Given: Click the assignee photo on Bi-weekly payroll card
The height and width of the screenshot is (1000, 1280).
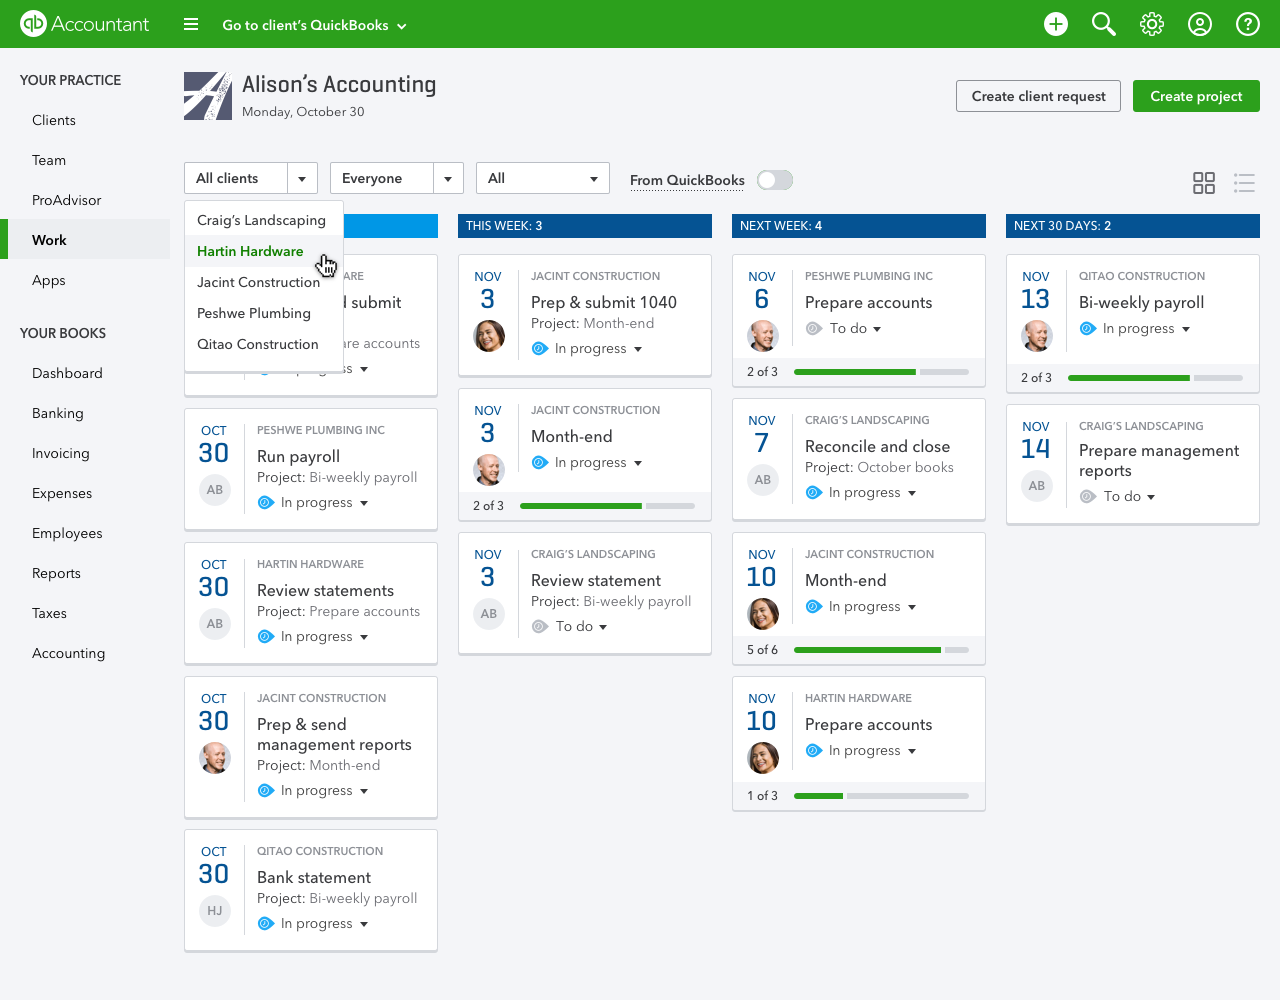Looking at the screenshot, I should (x=1037, y=336).
